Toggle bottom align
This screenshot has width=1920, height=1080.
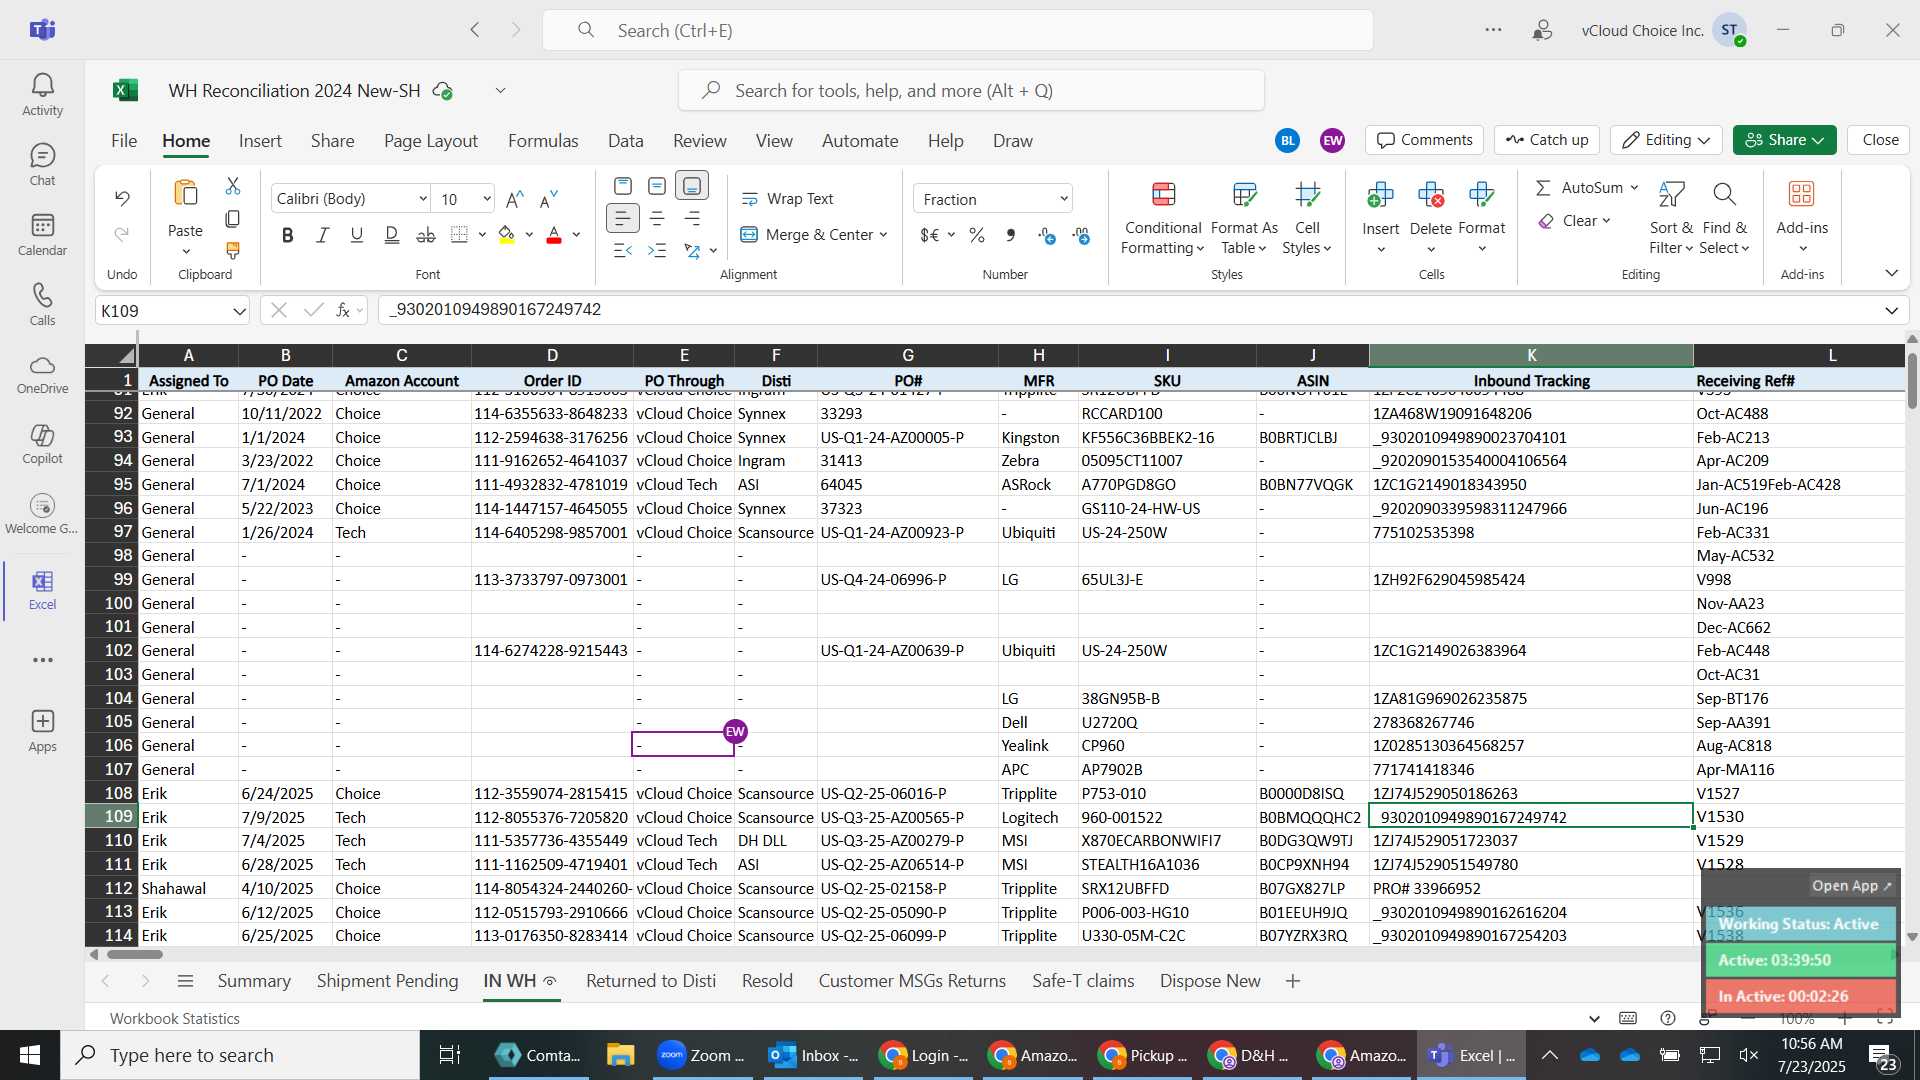(691, 186)
